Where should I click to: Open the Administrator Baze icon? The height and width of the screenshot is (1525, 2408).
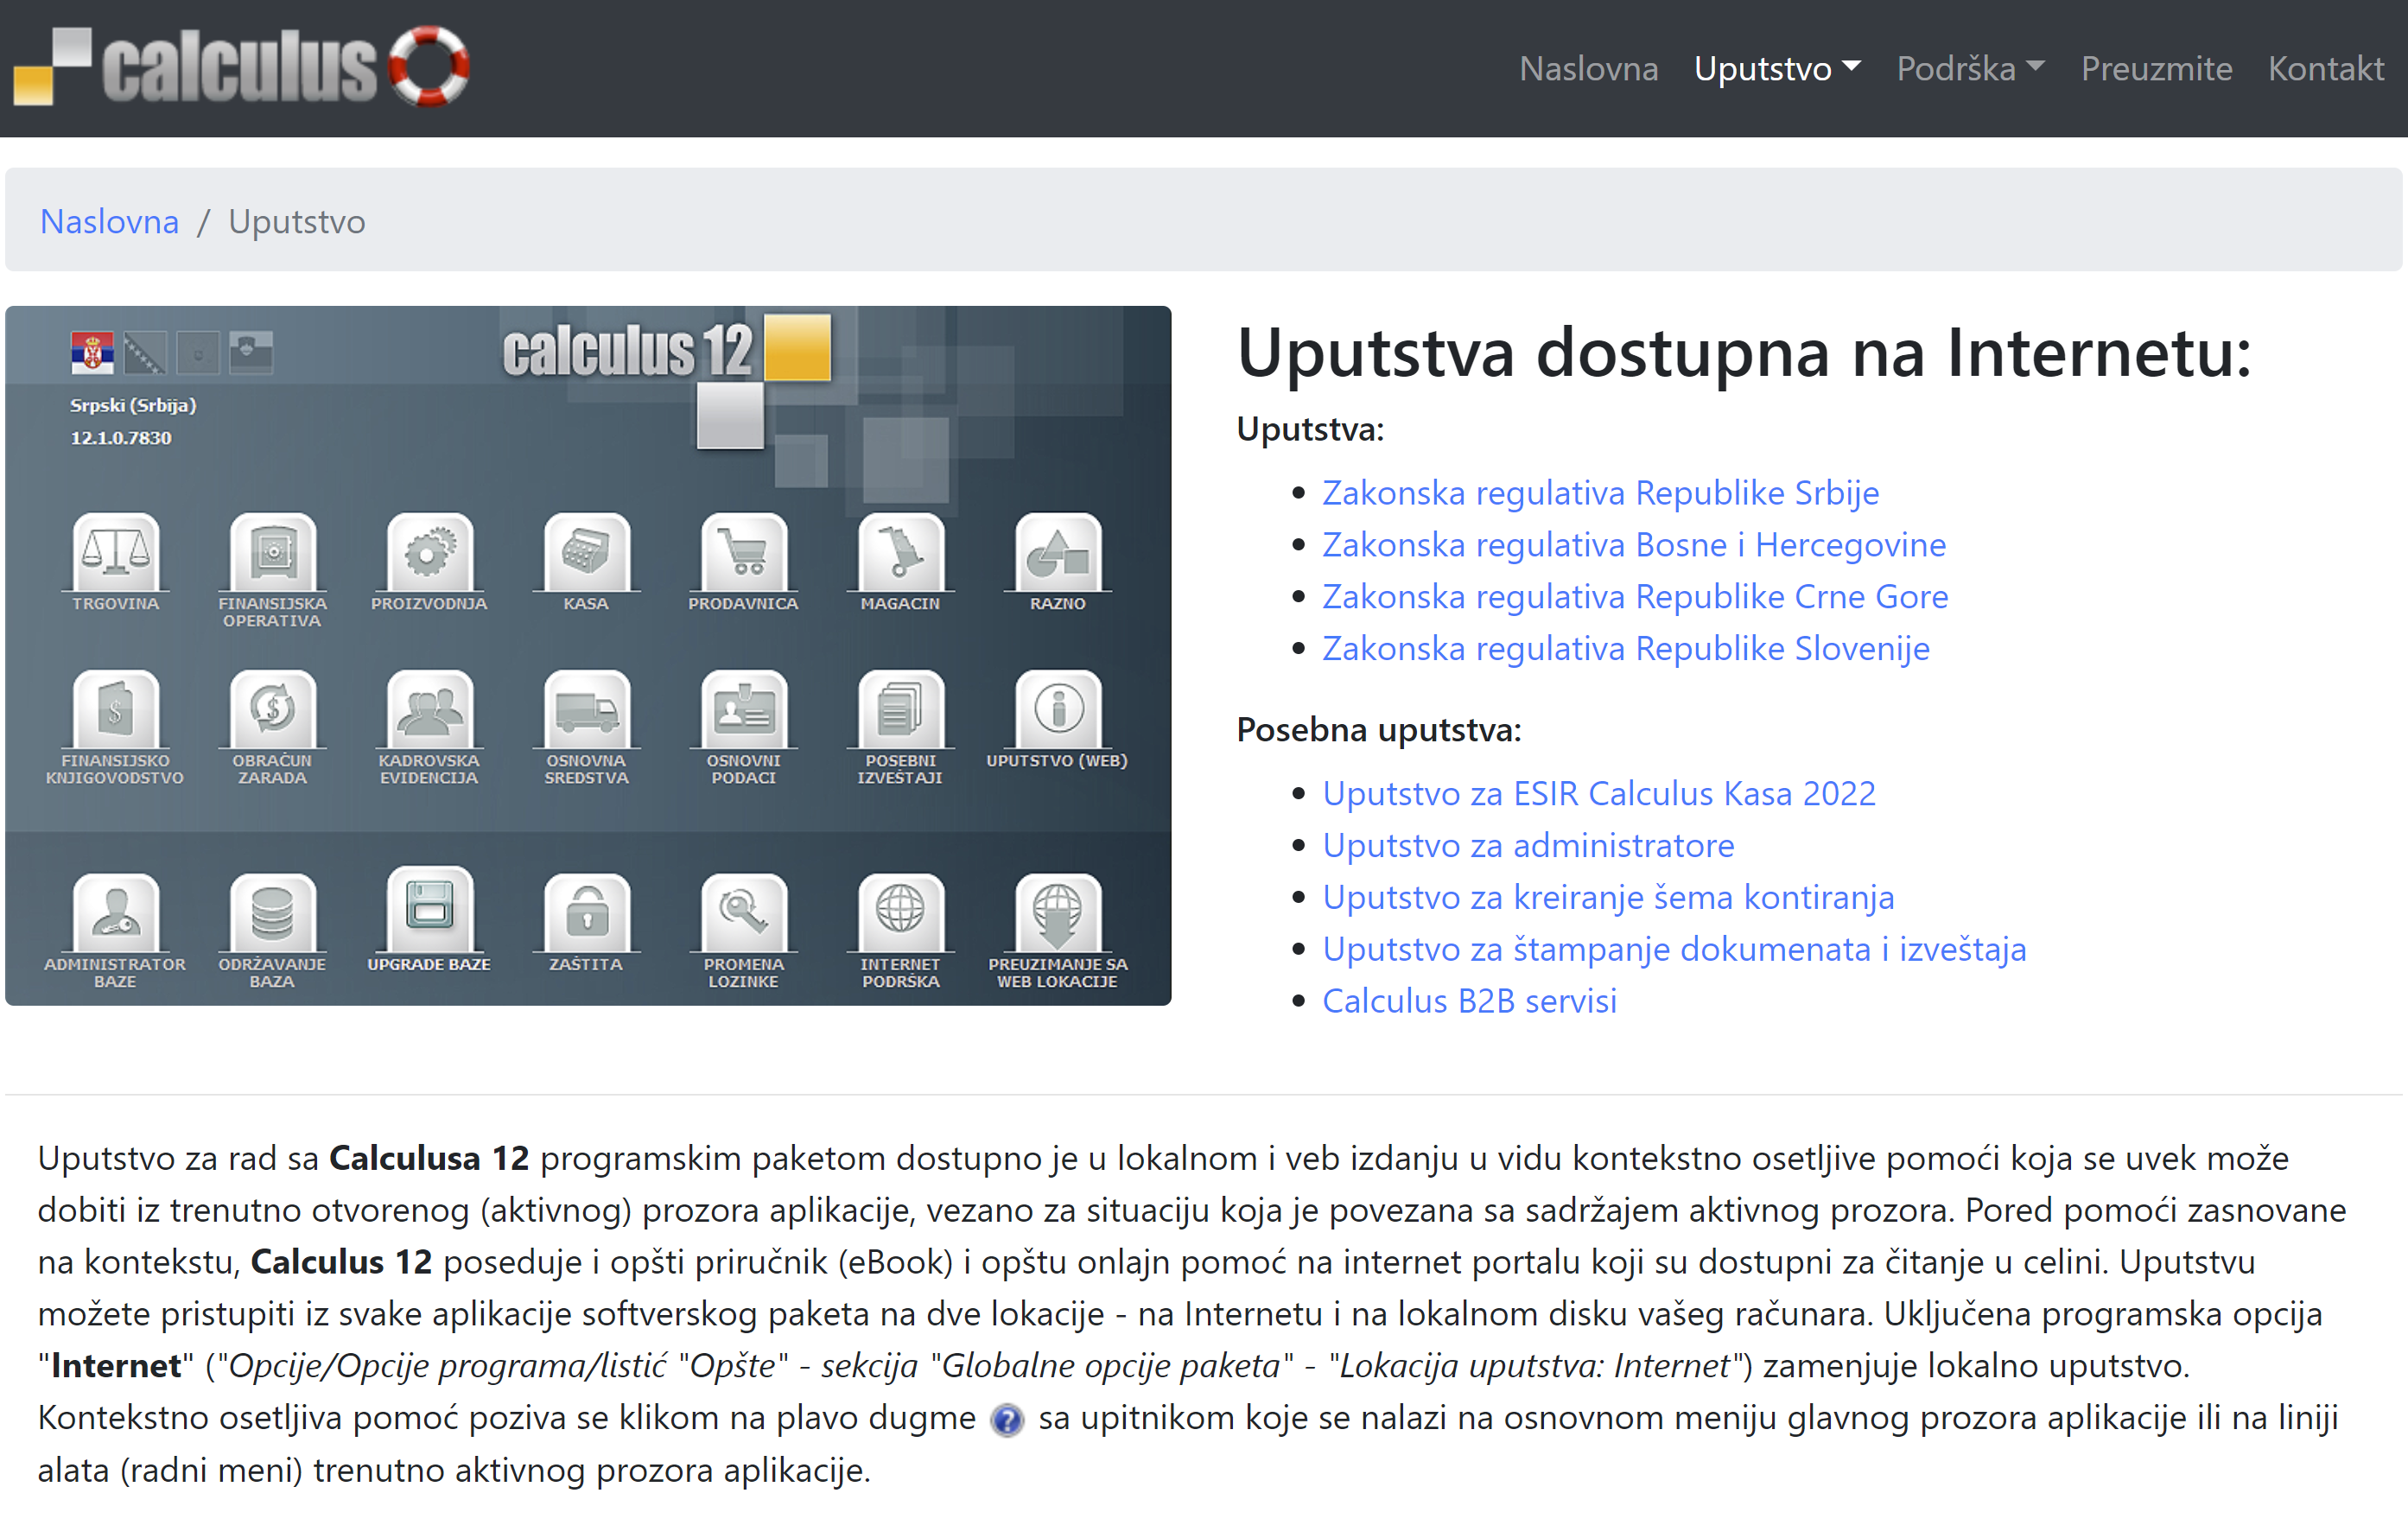(x=115, y=913)
